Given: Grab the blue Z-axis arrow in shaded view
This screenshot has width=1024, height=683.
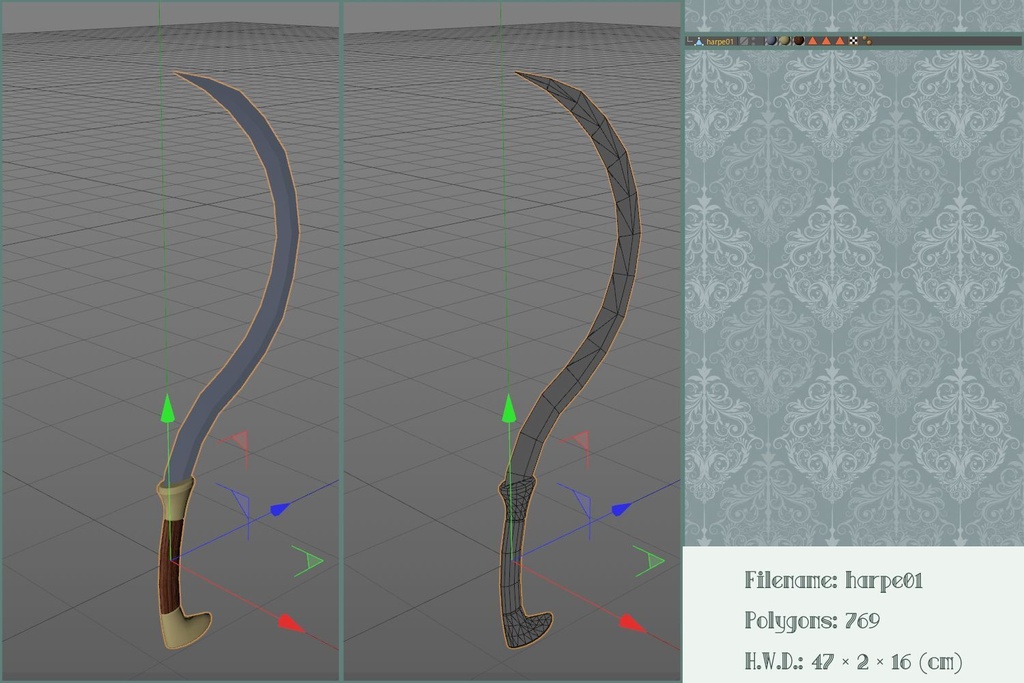Looking at the screenshot, I should [281, 509].
